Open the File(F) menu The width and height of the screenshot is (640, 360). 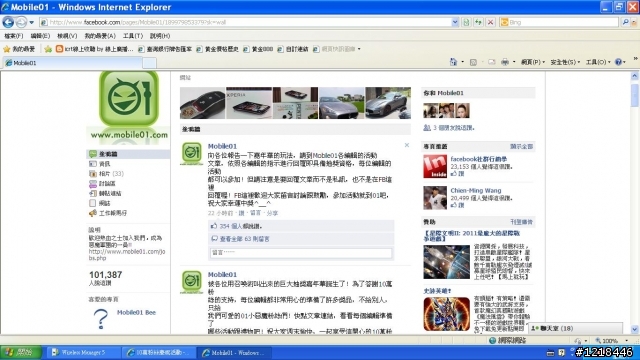tap(13, 36)
